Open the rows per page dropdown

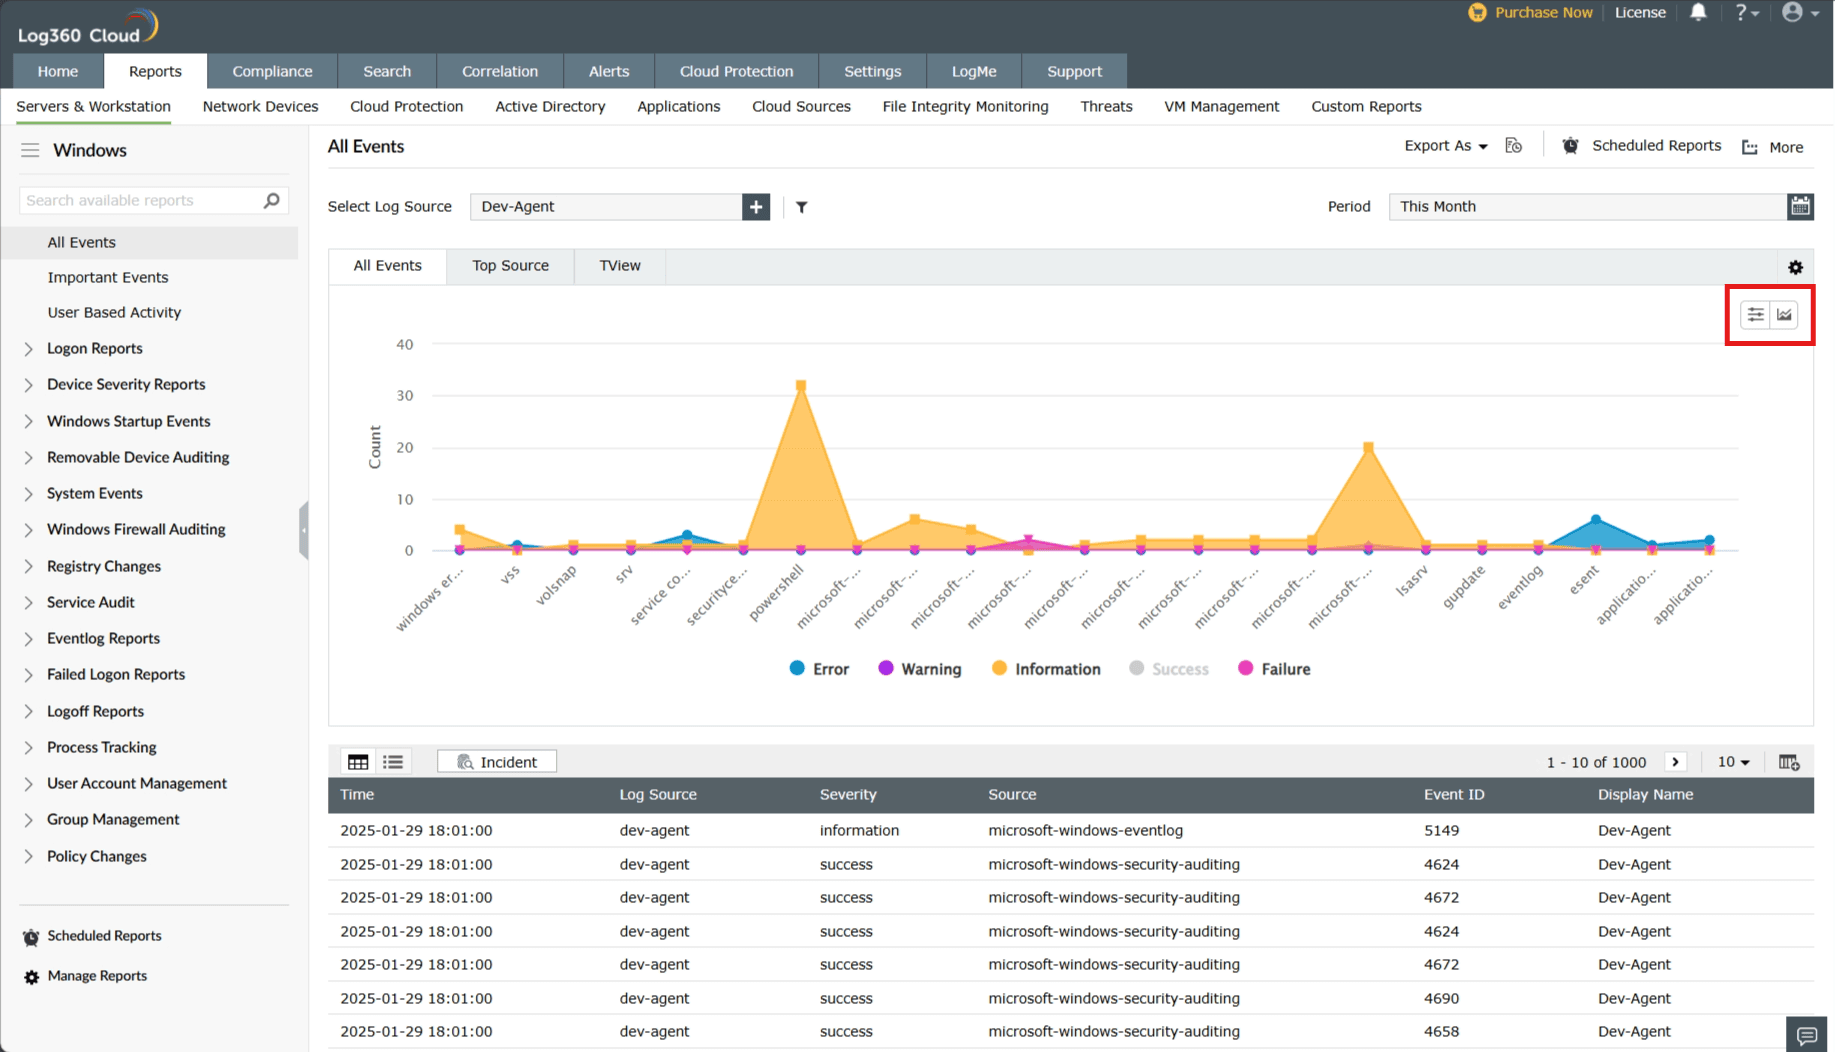(x=1733, y=762)
